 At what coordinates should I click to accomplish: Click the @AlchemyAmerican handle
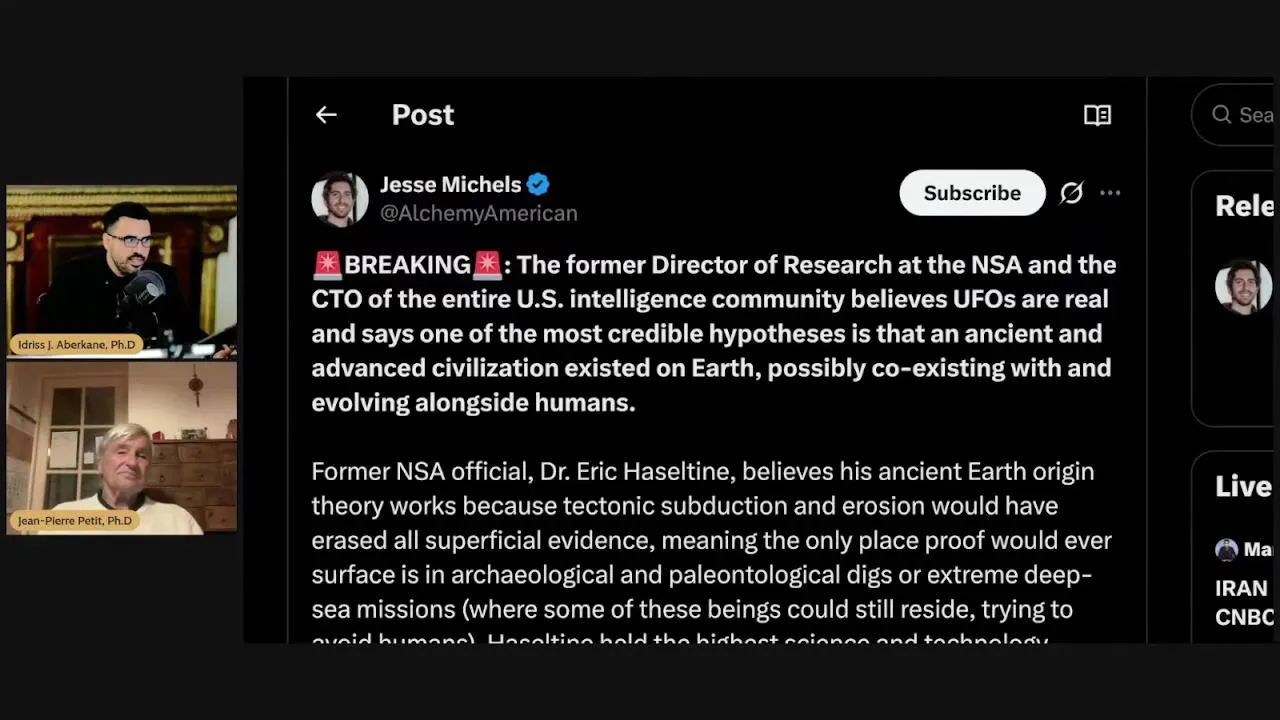(478, 213)
